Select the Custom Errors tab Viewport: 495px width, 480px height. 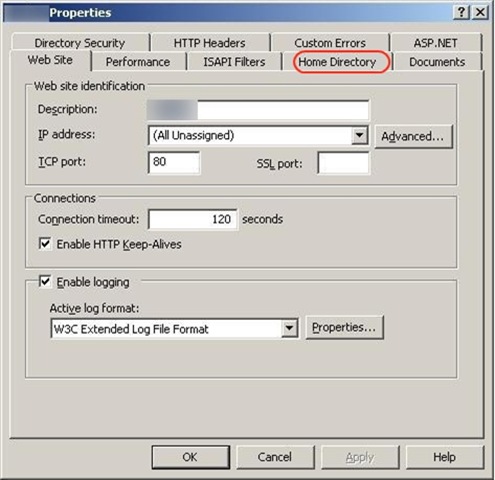click(x=330, y=43)
